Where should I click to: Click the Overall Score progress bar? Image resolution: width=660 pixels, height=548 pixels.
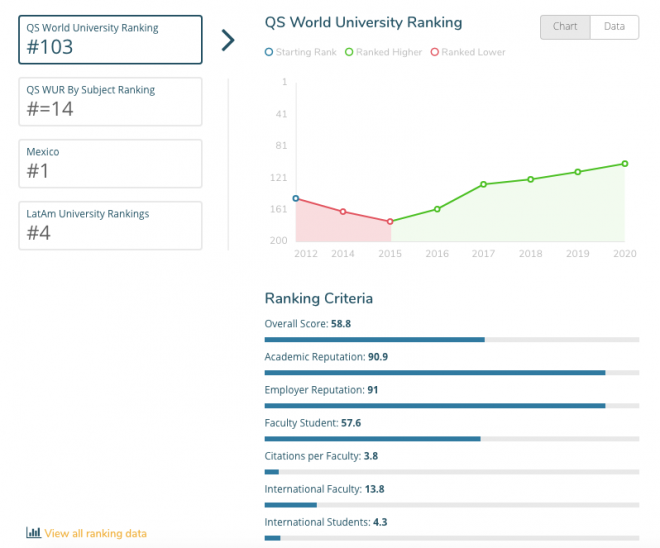click(x=452, y=340)
